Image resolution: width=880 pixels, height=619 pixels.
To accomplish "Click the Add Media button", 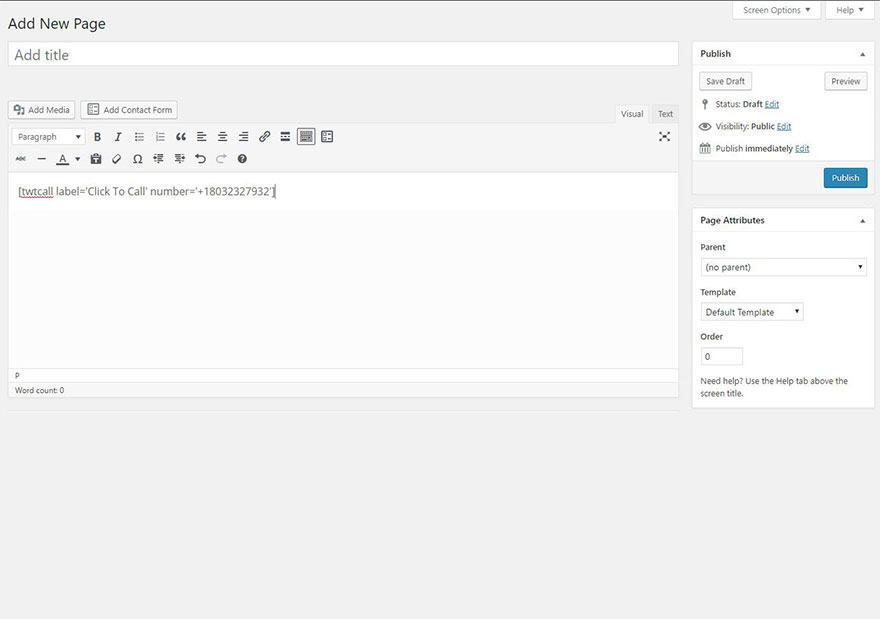I will tap(42, 110).
